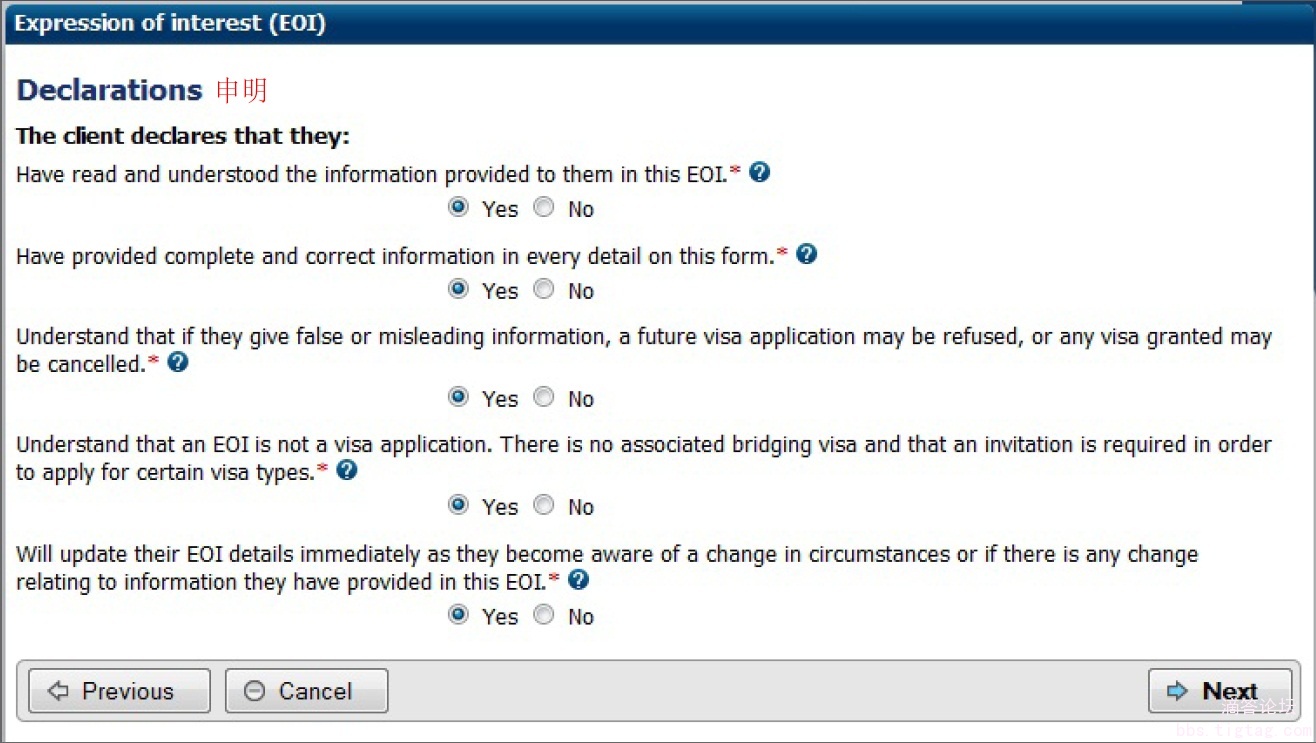Select Yes for 'Will update their EOI details'
This screenshot has width=1316, height=743.
pos(459,615)
